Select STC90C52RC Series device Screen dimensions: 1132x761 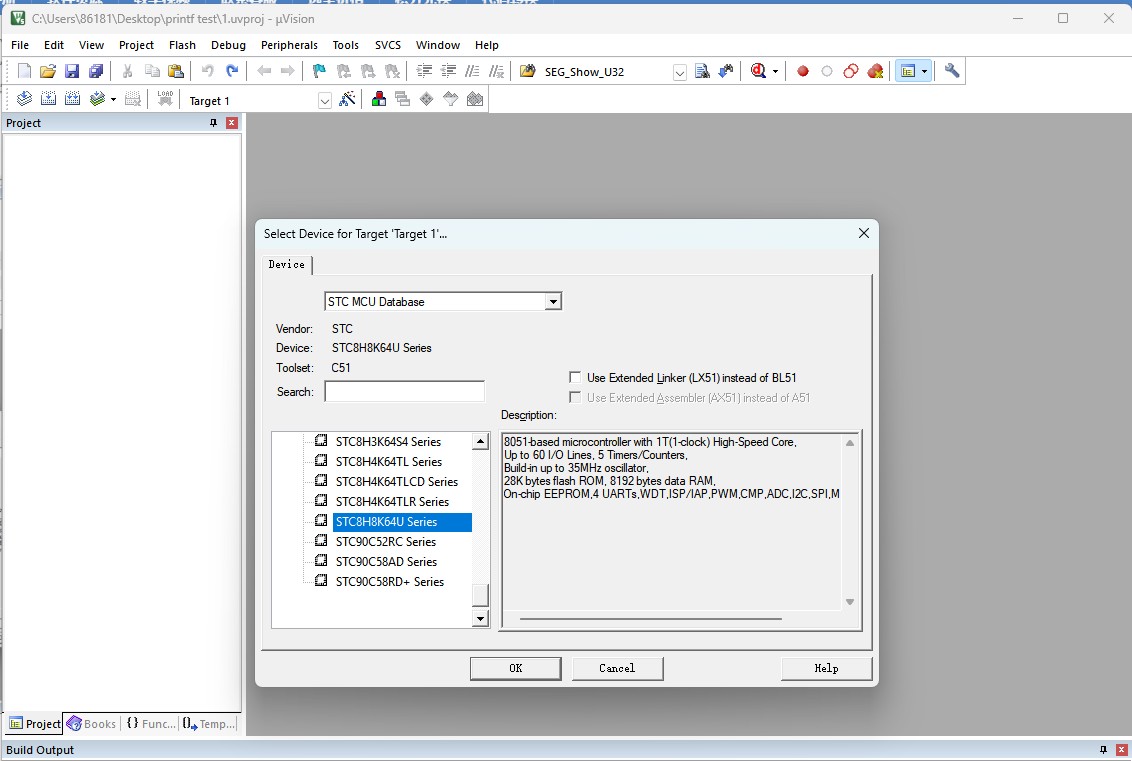(386, 542)
